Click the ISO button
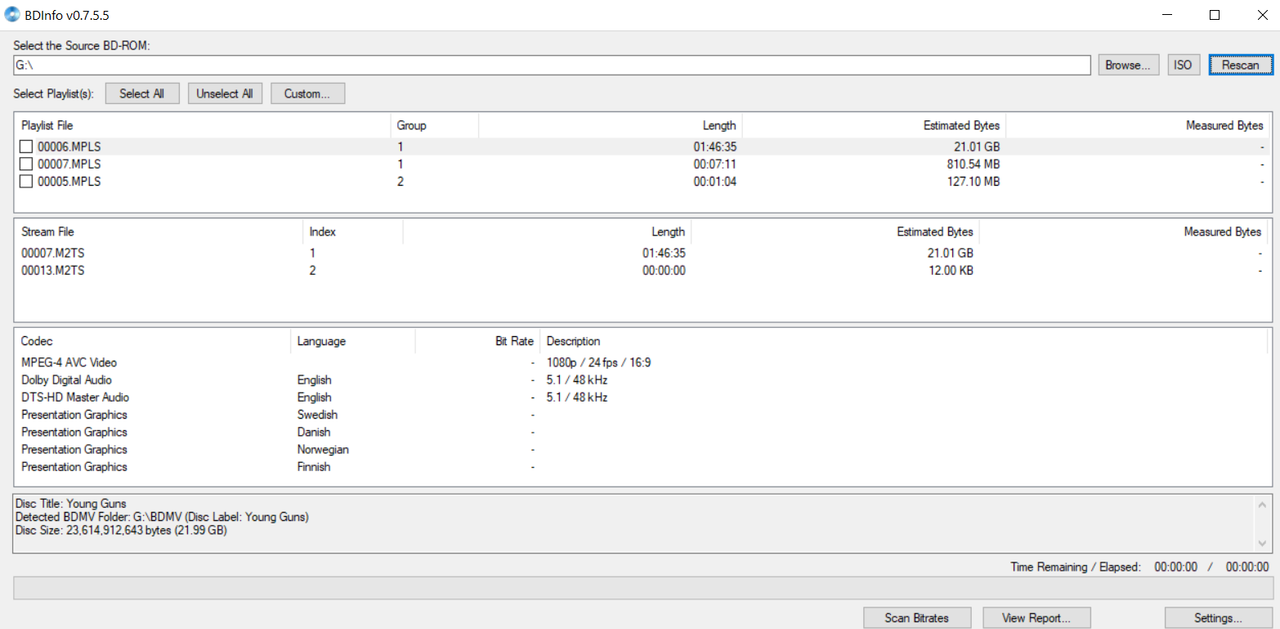1280x629 pixels. (x=1183, y=65)
